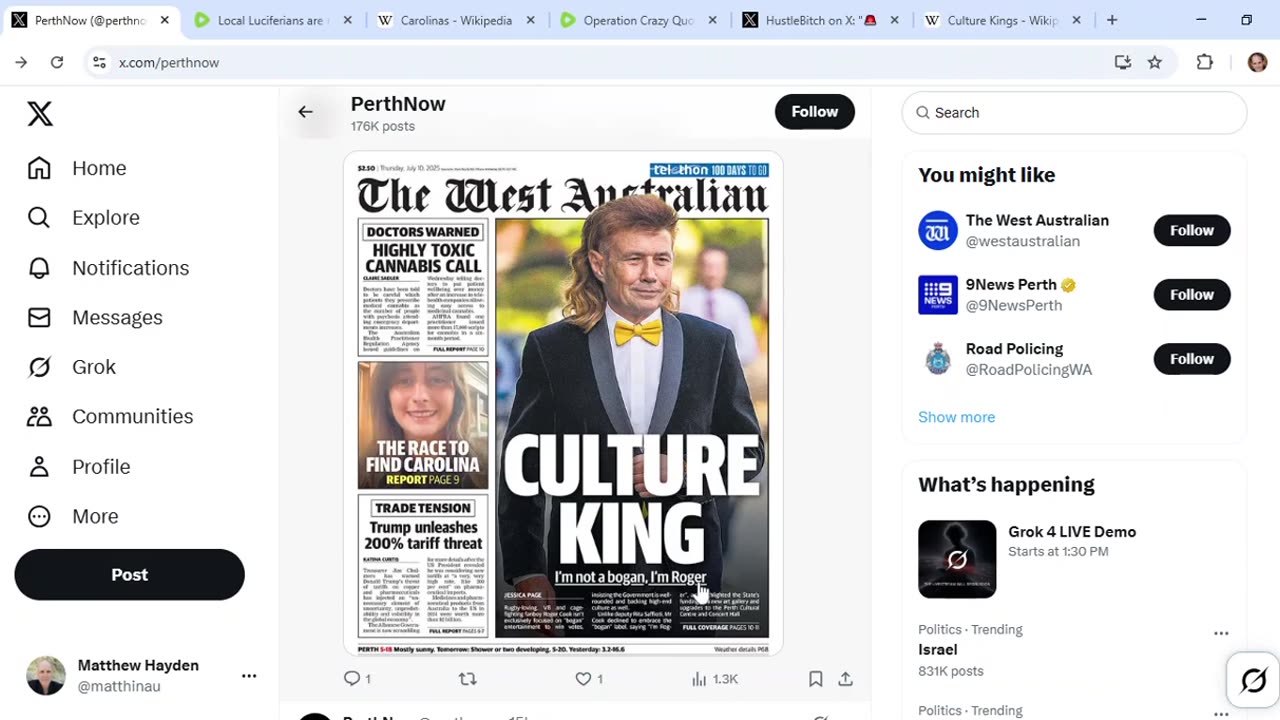
Task: Switch to Carolinas Wikipedia tab
Action: (456, 20)
